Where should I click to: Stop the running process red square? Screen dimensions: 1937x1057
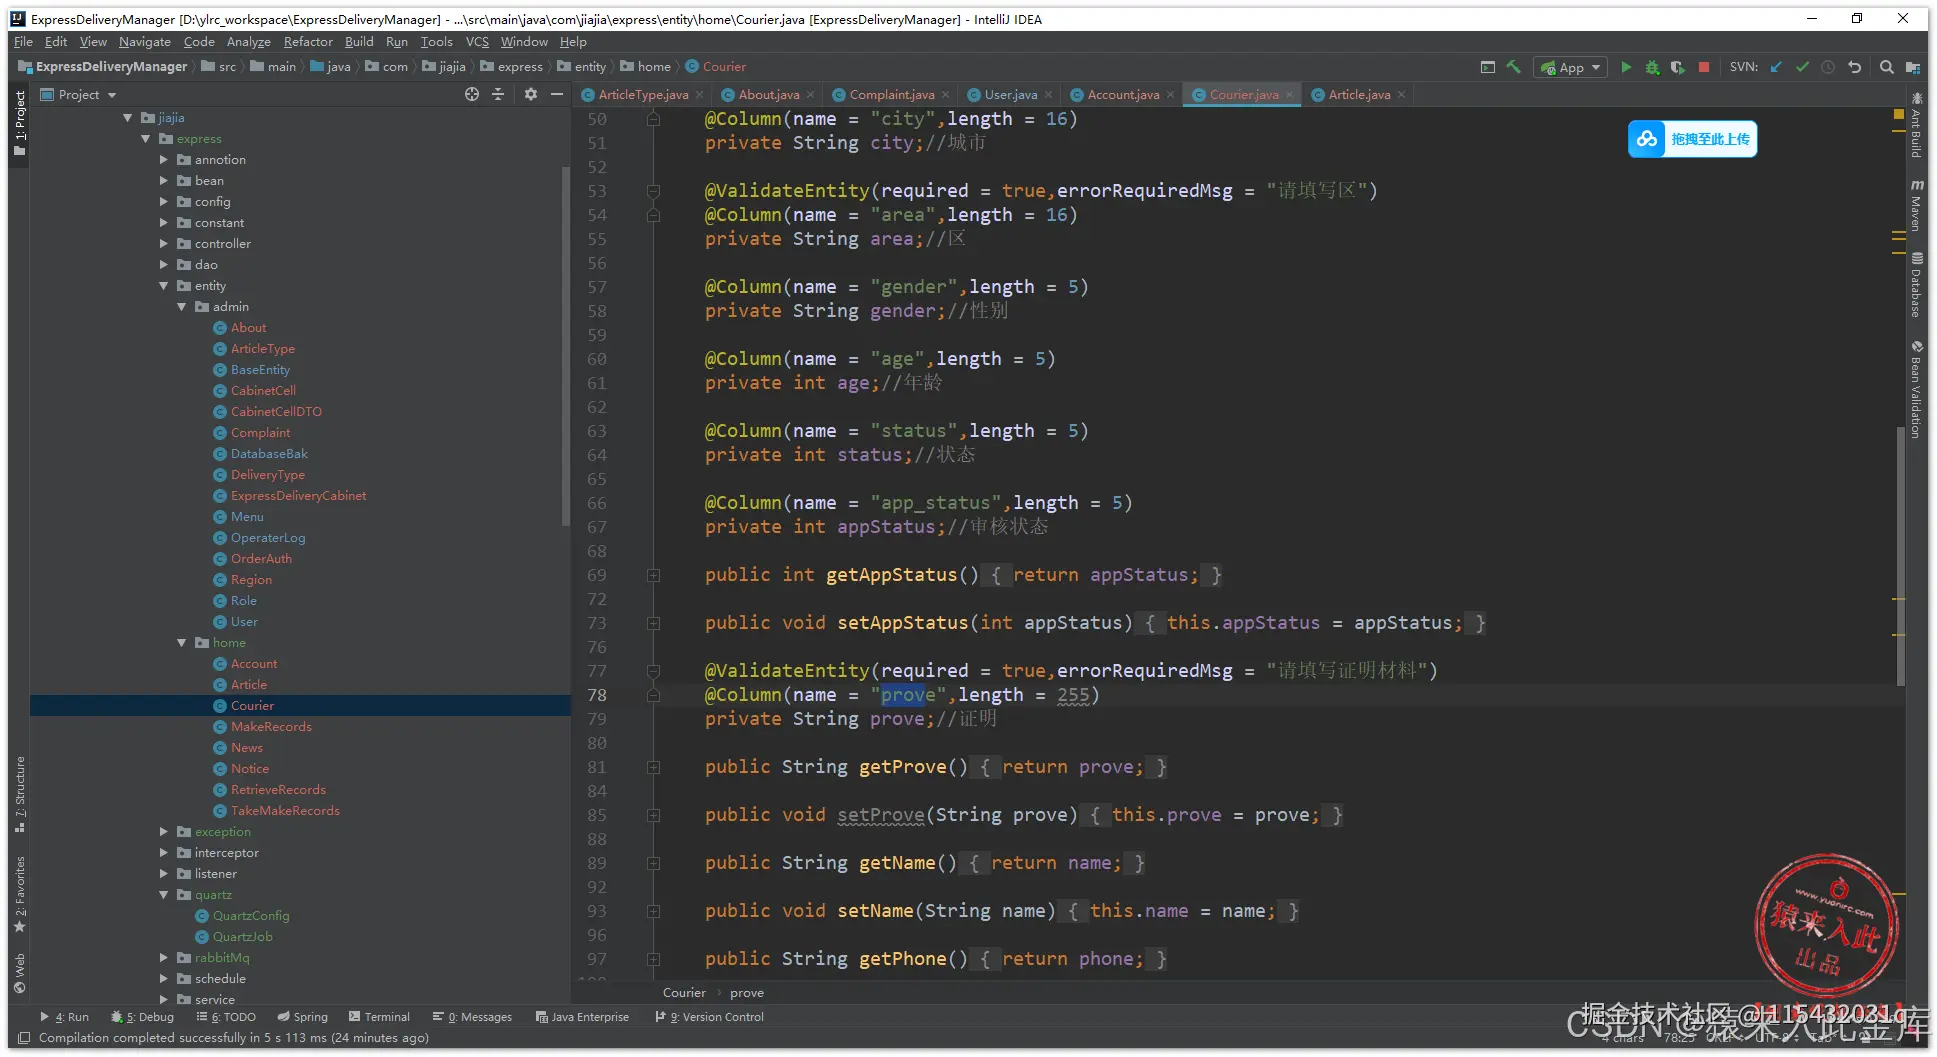point(1704,67)
